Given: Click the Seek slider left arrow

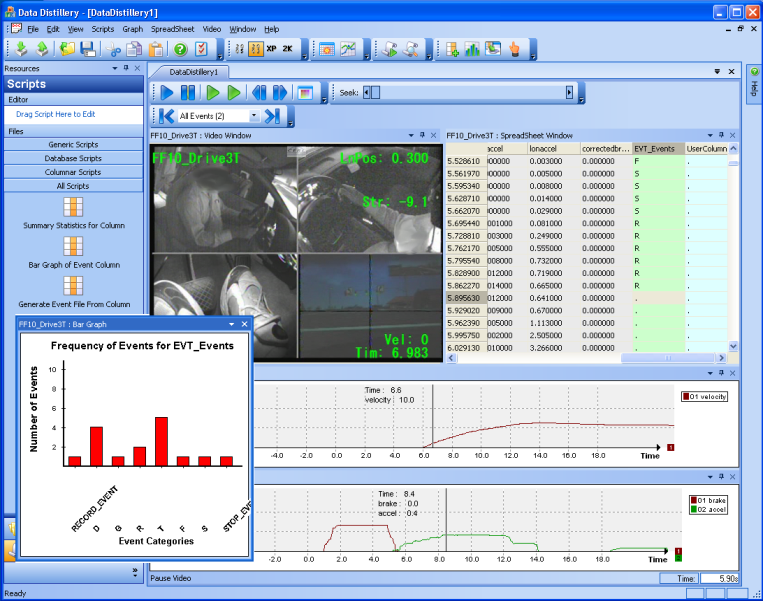Looking at the screenshot, I should tap(367, 92).
